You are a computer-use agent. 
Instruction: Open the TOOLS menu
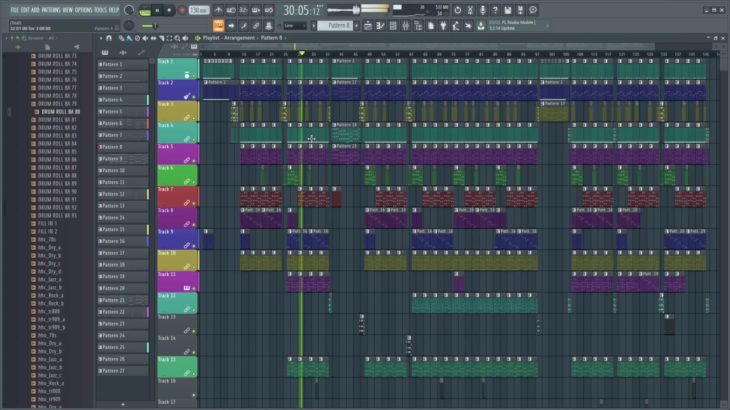tap(100, 10)
